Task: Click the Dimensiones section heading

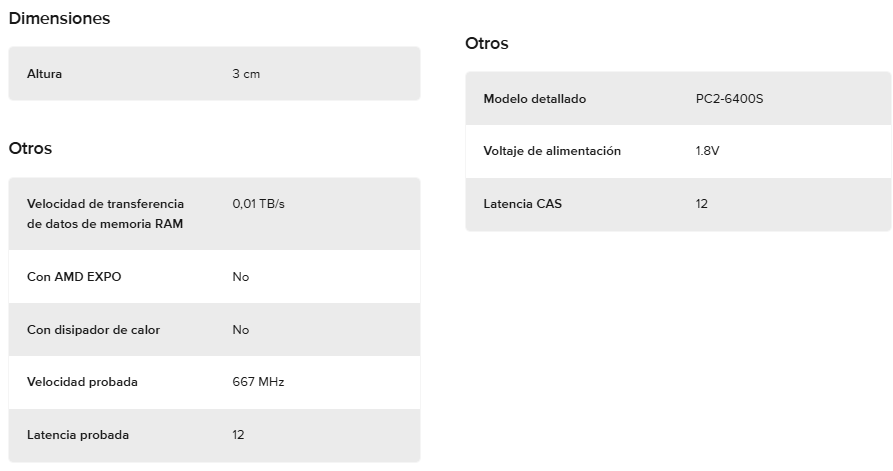Action: pyautogui.click(x=59, y=18)
